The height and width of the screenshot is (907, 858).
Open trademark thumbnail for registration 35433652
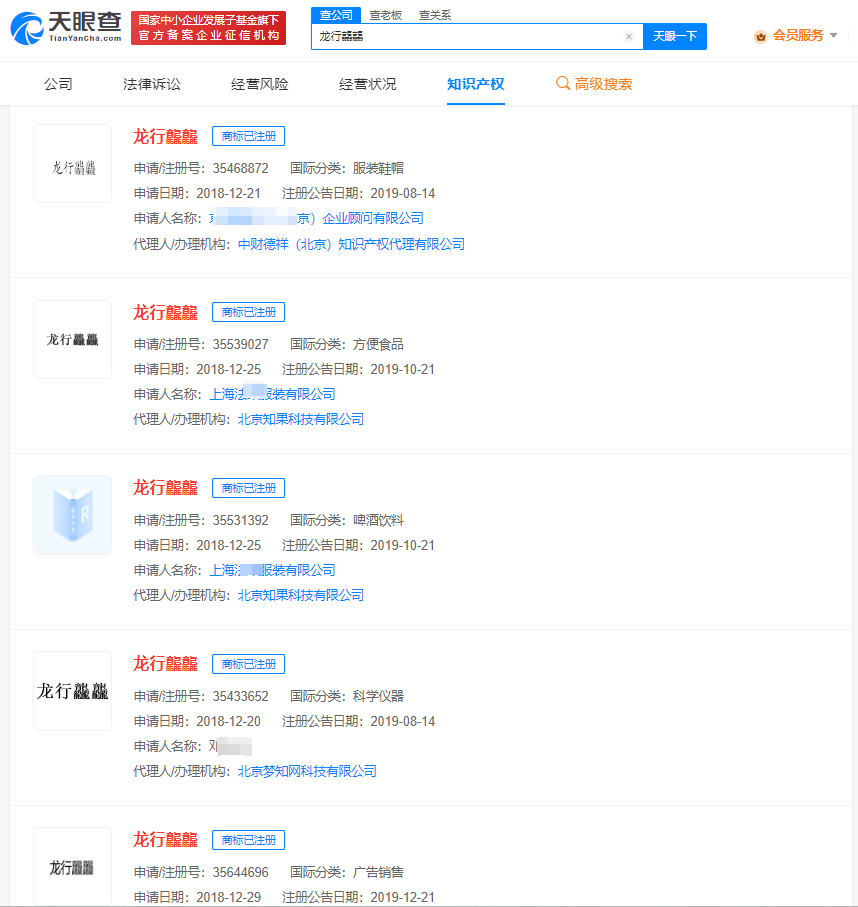pyautogui.click(x=72, y=691)
